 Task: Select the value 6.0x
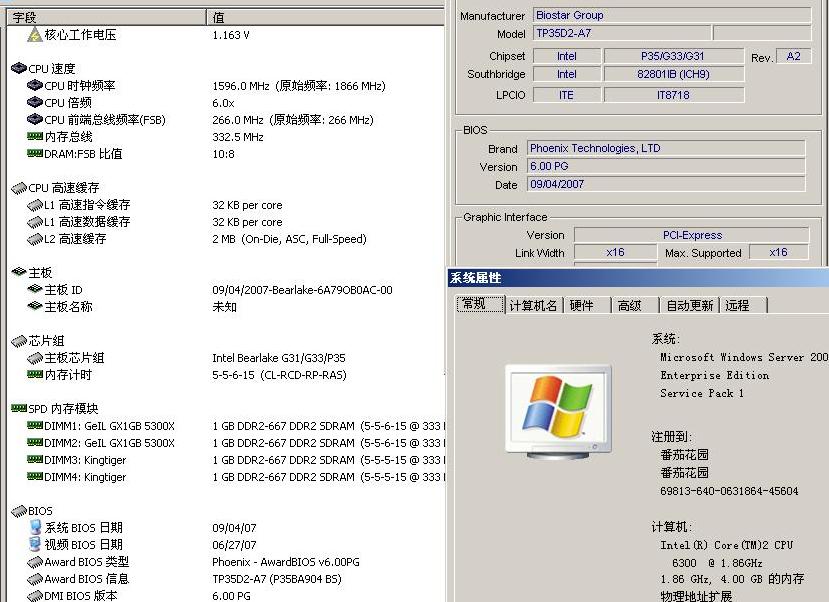(223, 103)
